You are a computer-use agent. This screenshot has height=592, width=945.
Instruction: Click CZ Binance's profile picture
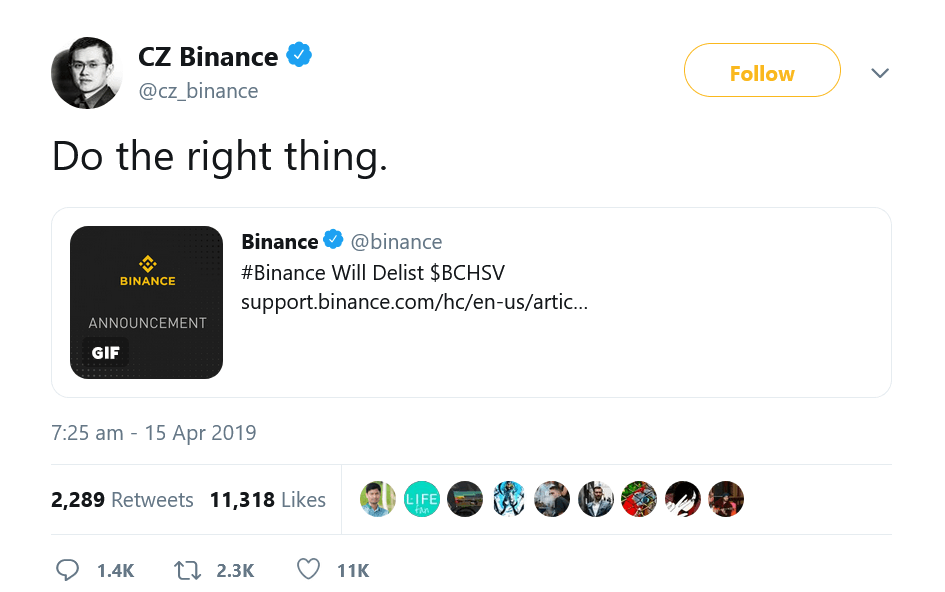tap(86, 72)
